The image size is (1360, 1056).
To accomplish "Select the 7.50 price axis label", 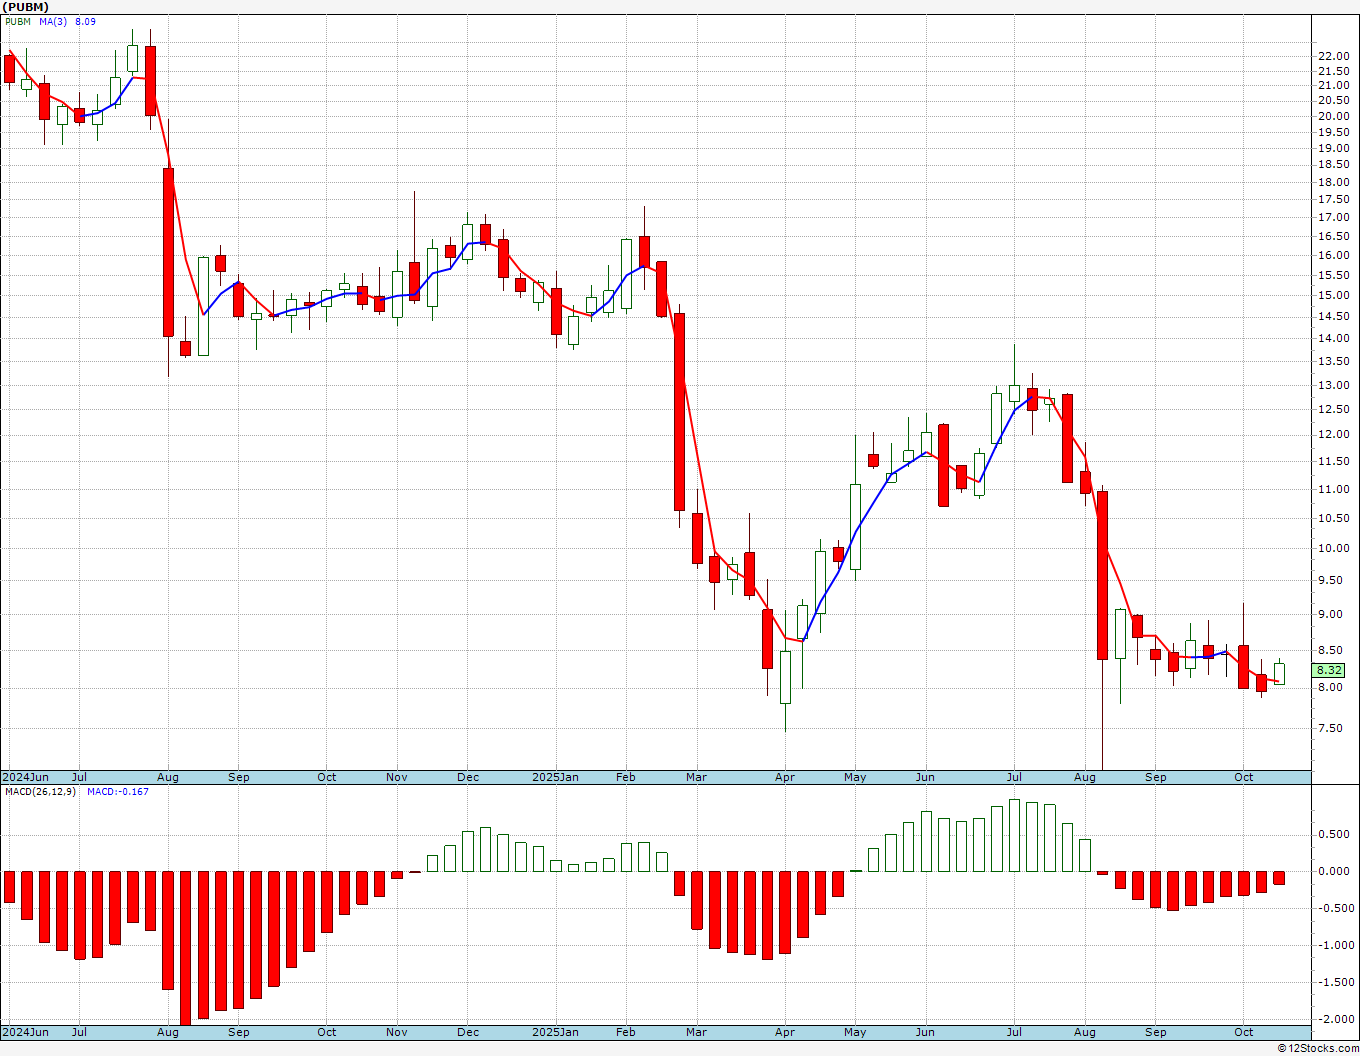I will click(x=1330, y=728).
